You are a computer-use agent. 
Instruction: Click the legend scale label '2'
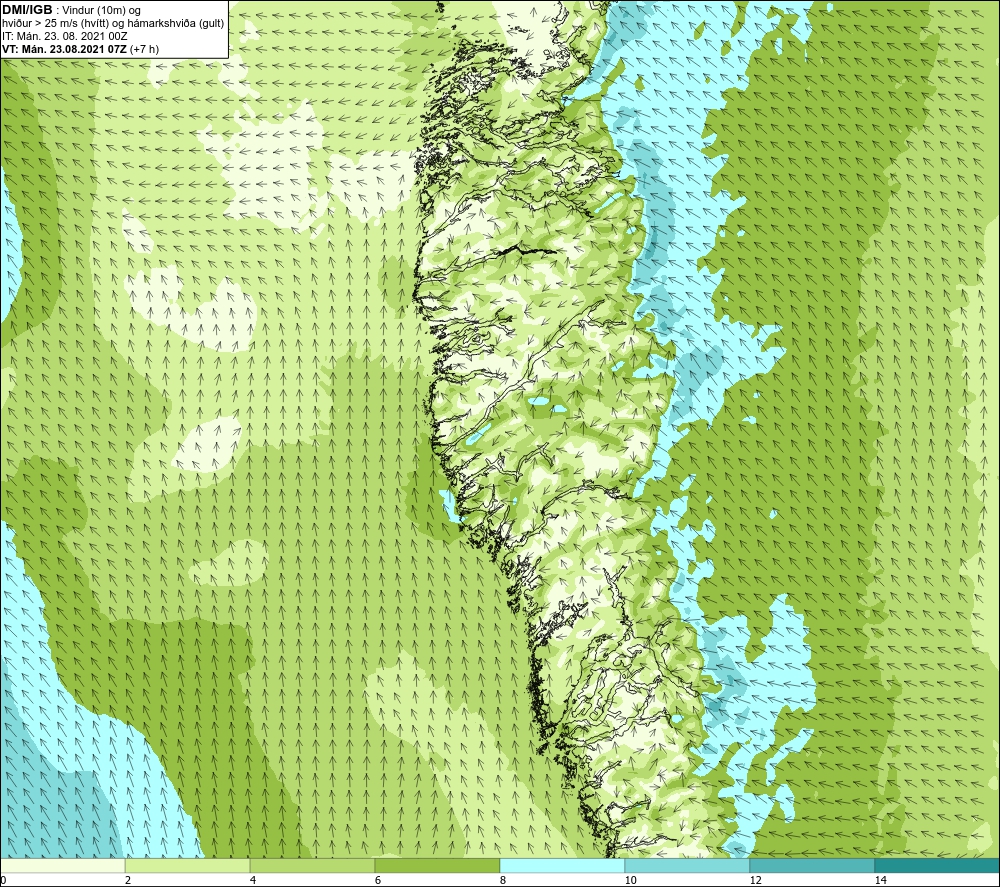(128, 881)
